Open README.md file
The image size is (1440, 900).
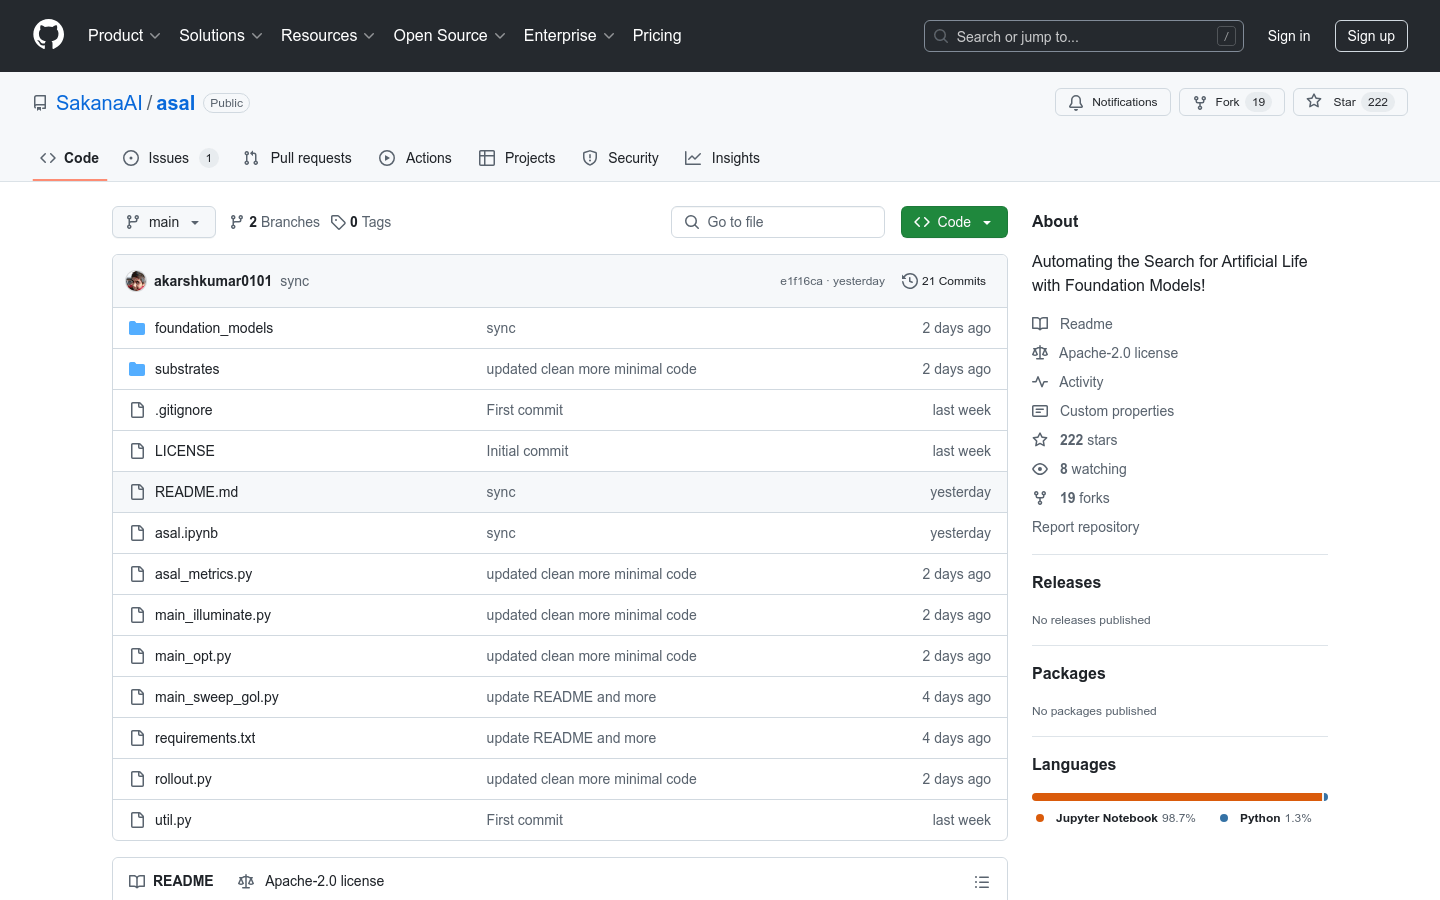tap(197, 492)
